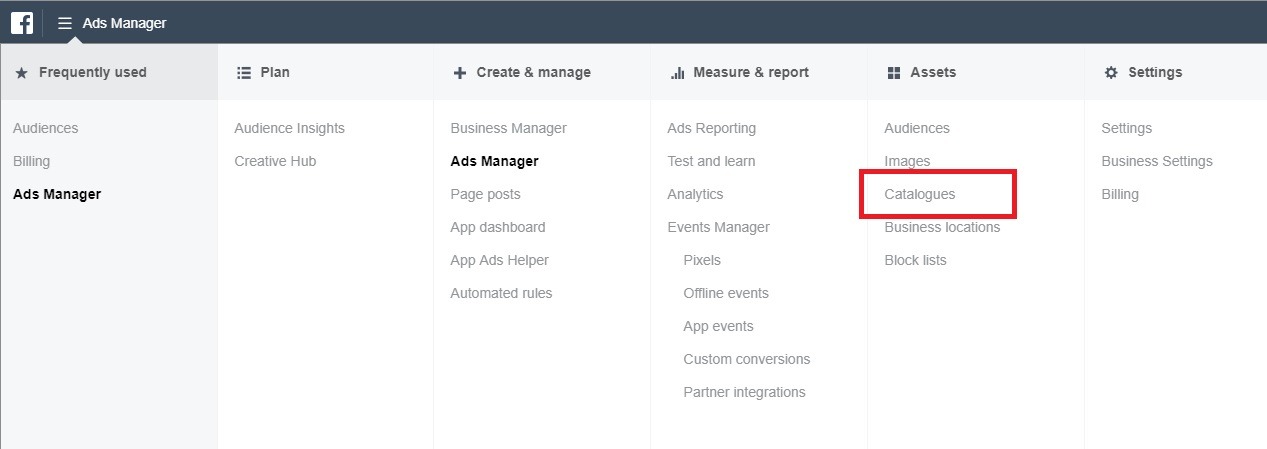The width and height of the screenshot is (1267, 449).
Task: Toggle the hamburger menu icon
Action: [65, 23]
